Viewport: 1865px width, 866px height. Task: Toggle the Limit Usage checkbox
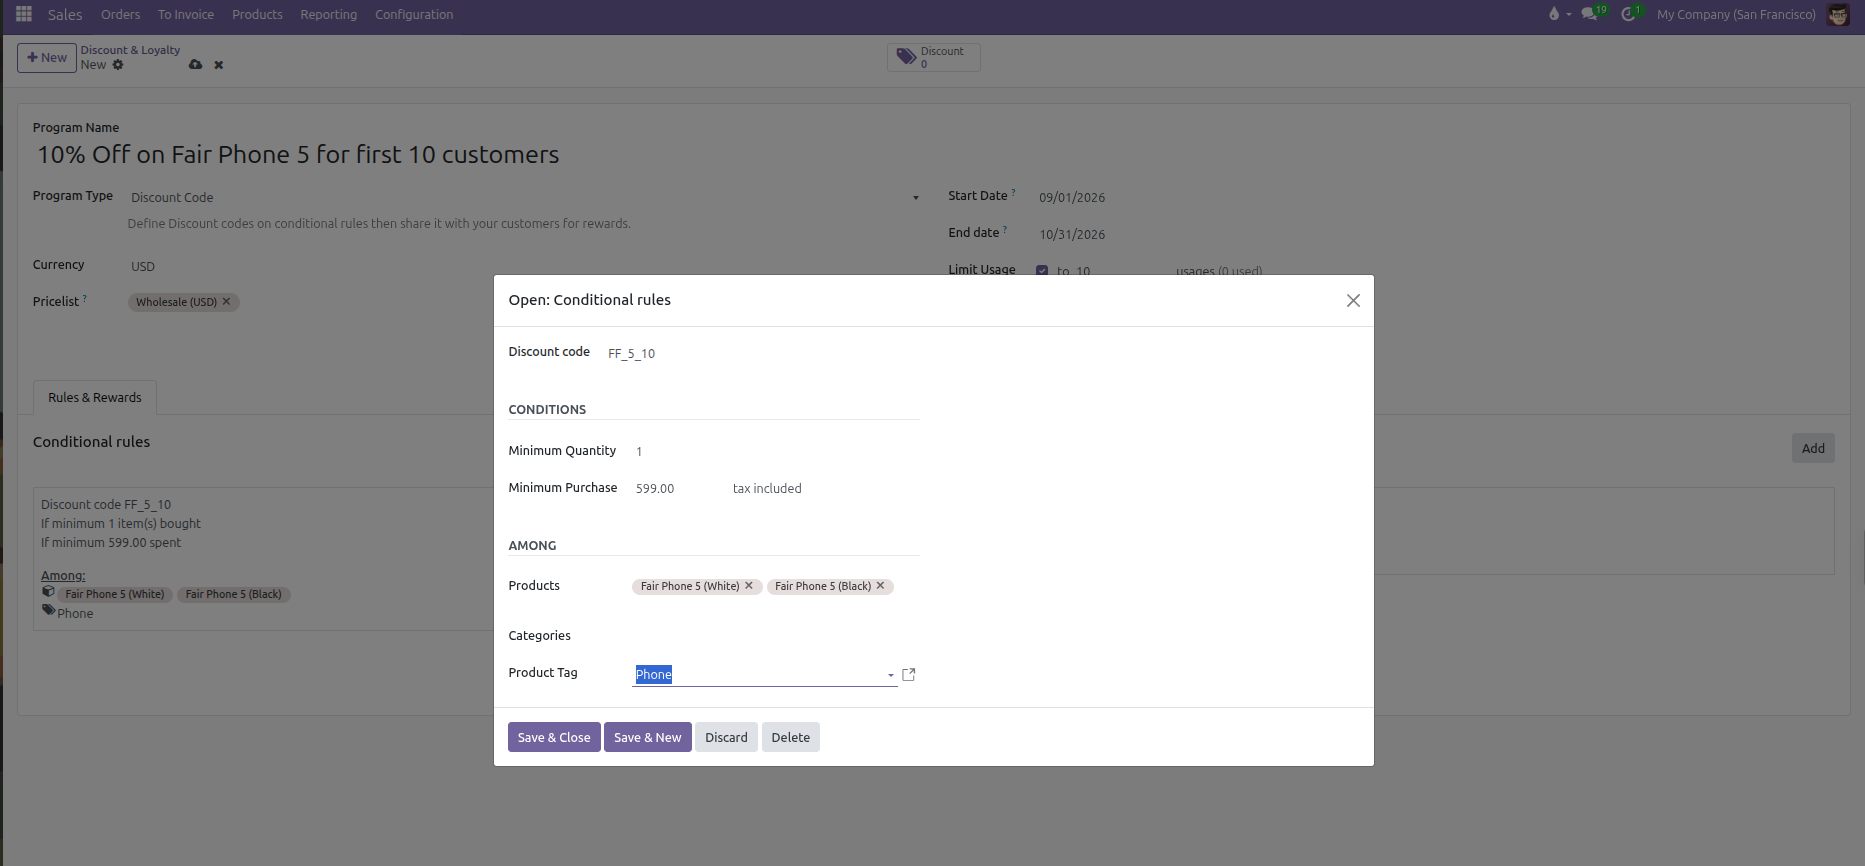tap(1042, 271)
